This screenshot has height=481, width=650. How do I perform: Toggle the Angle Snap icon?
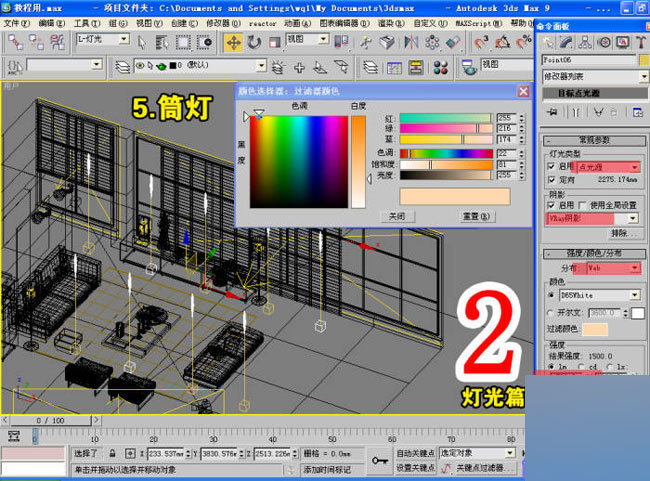pyautogui.click(x=502, y=42)
